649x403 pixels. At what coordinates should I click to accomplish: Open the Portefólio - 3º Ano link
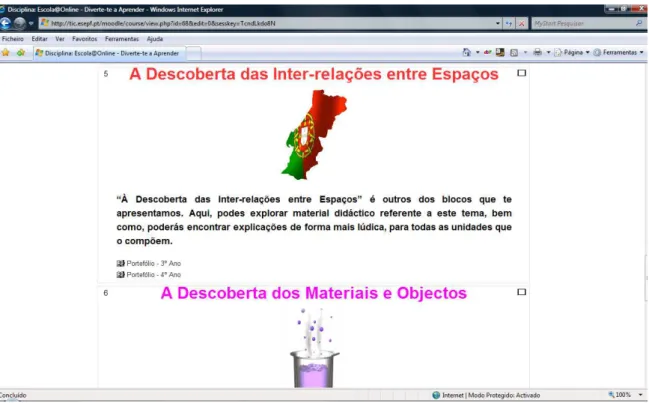click(x=154, y=264)
